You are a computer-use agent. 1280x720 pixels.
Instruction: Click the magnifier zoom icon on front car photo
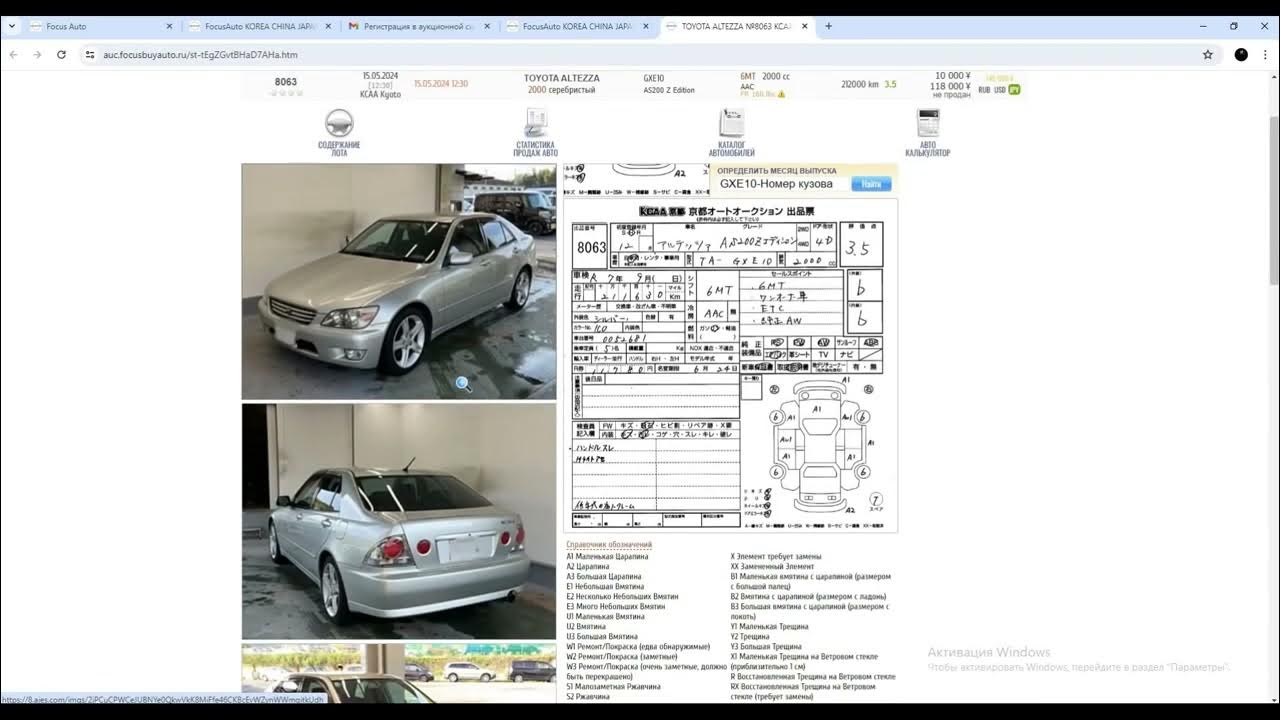pos(463,384)
